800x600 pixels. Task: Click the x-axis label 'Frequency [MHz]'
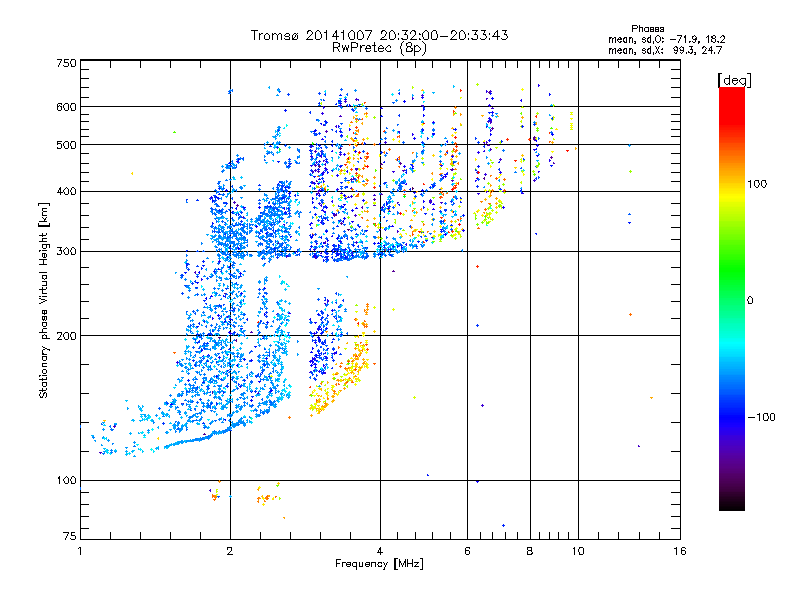(x=379, y=564)
